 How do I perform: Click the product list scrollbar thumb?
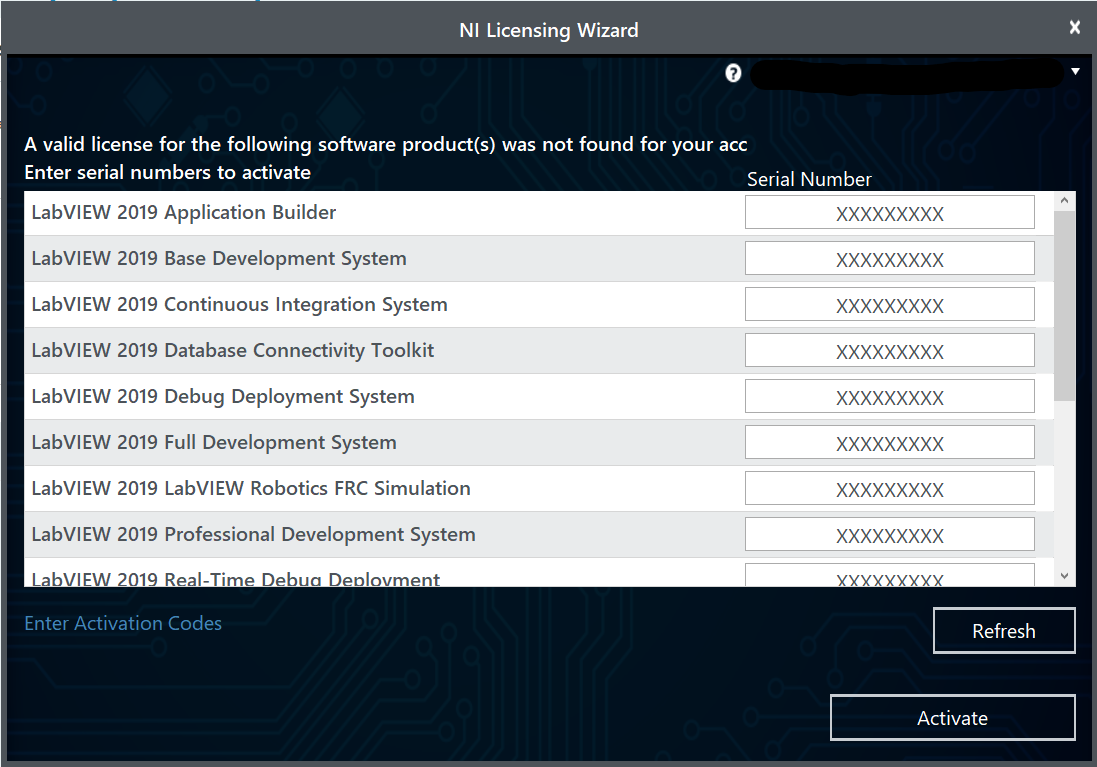pyautogui.click(x=1064, y=305)
